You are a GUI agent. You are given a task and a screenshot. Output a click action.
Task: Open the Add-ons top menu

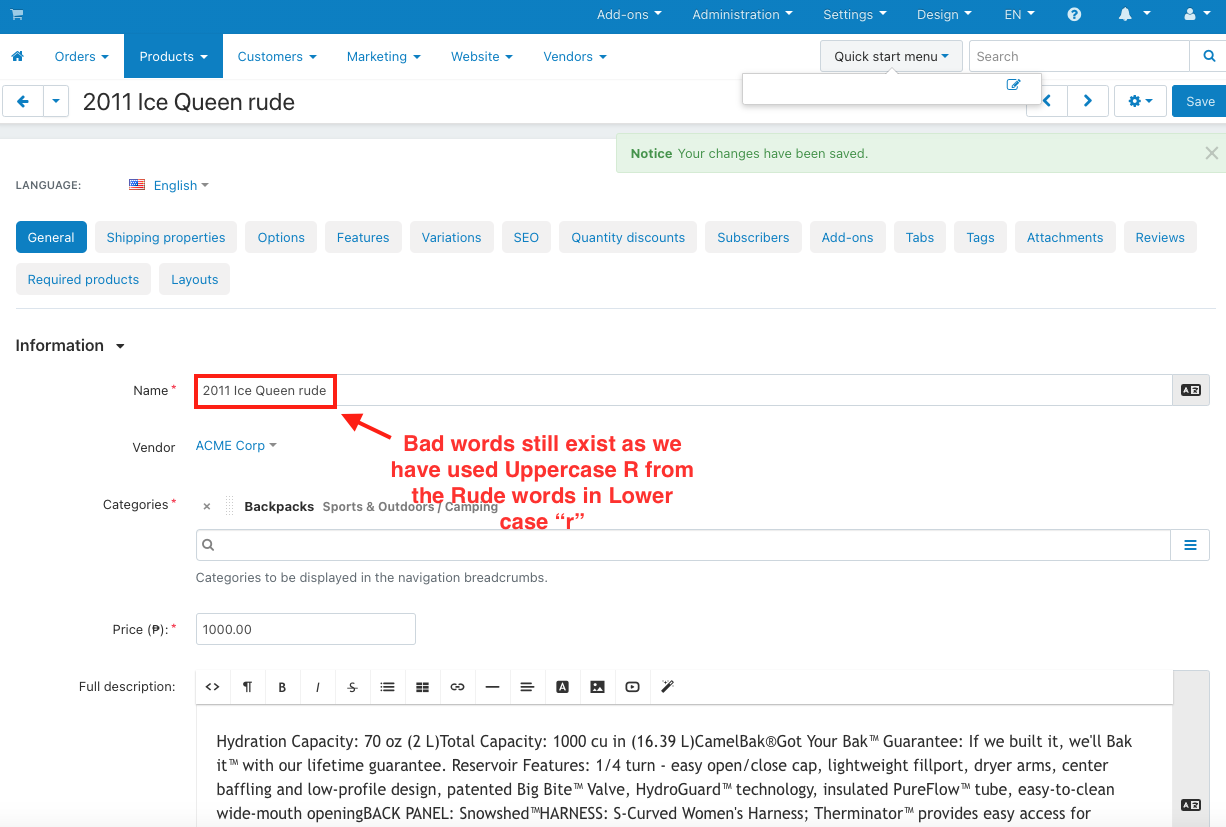(629, 15)
